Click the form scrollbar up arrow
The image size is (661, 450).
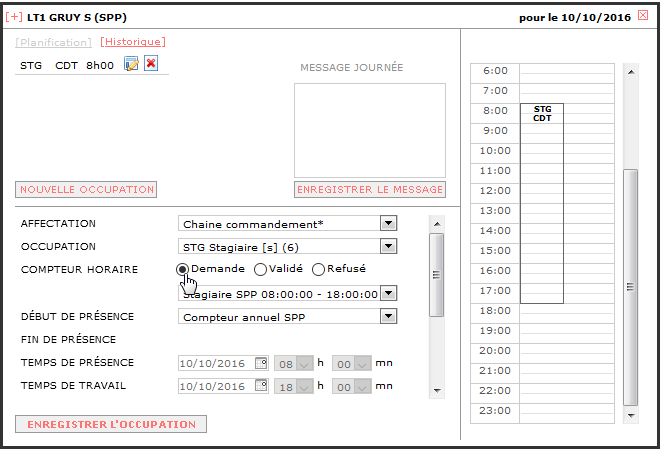437,224
